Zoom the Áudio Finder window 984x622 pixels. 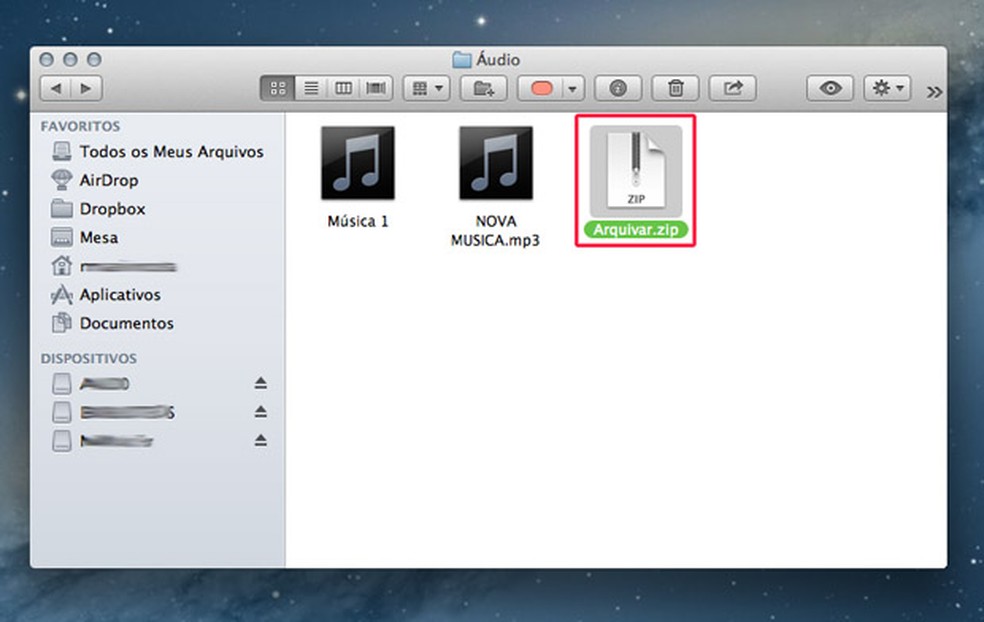pos(94,60)
